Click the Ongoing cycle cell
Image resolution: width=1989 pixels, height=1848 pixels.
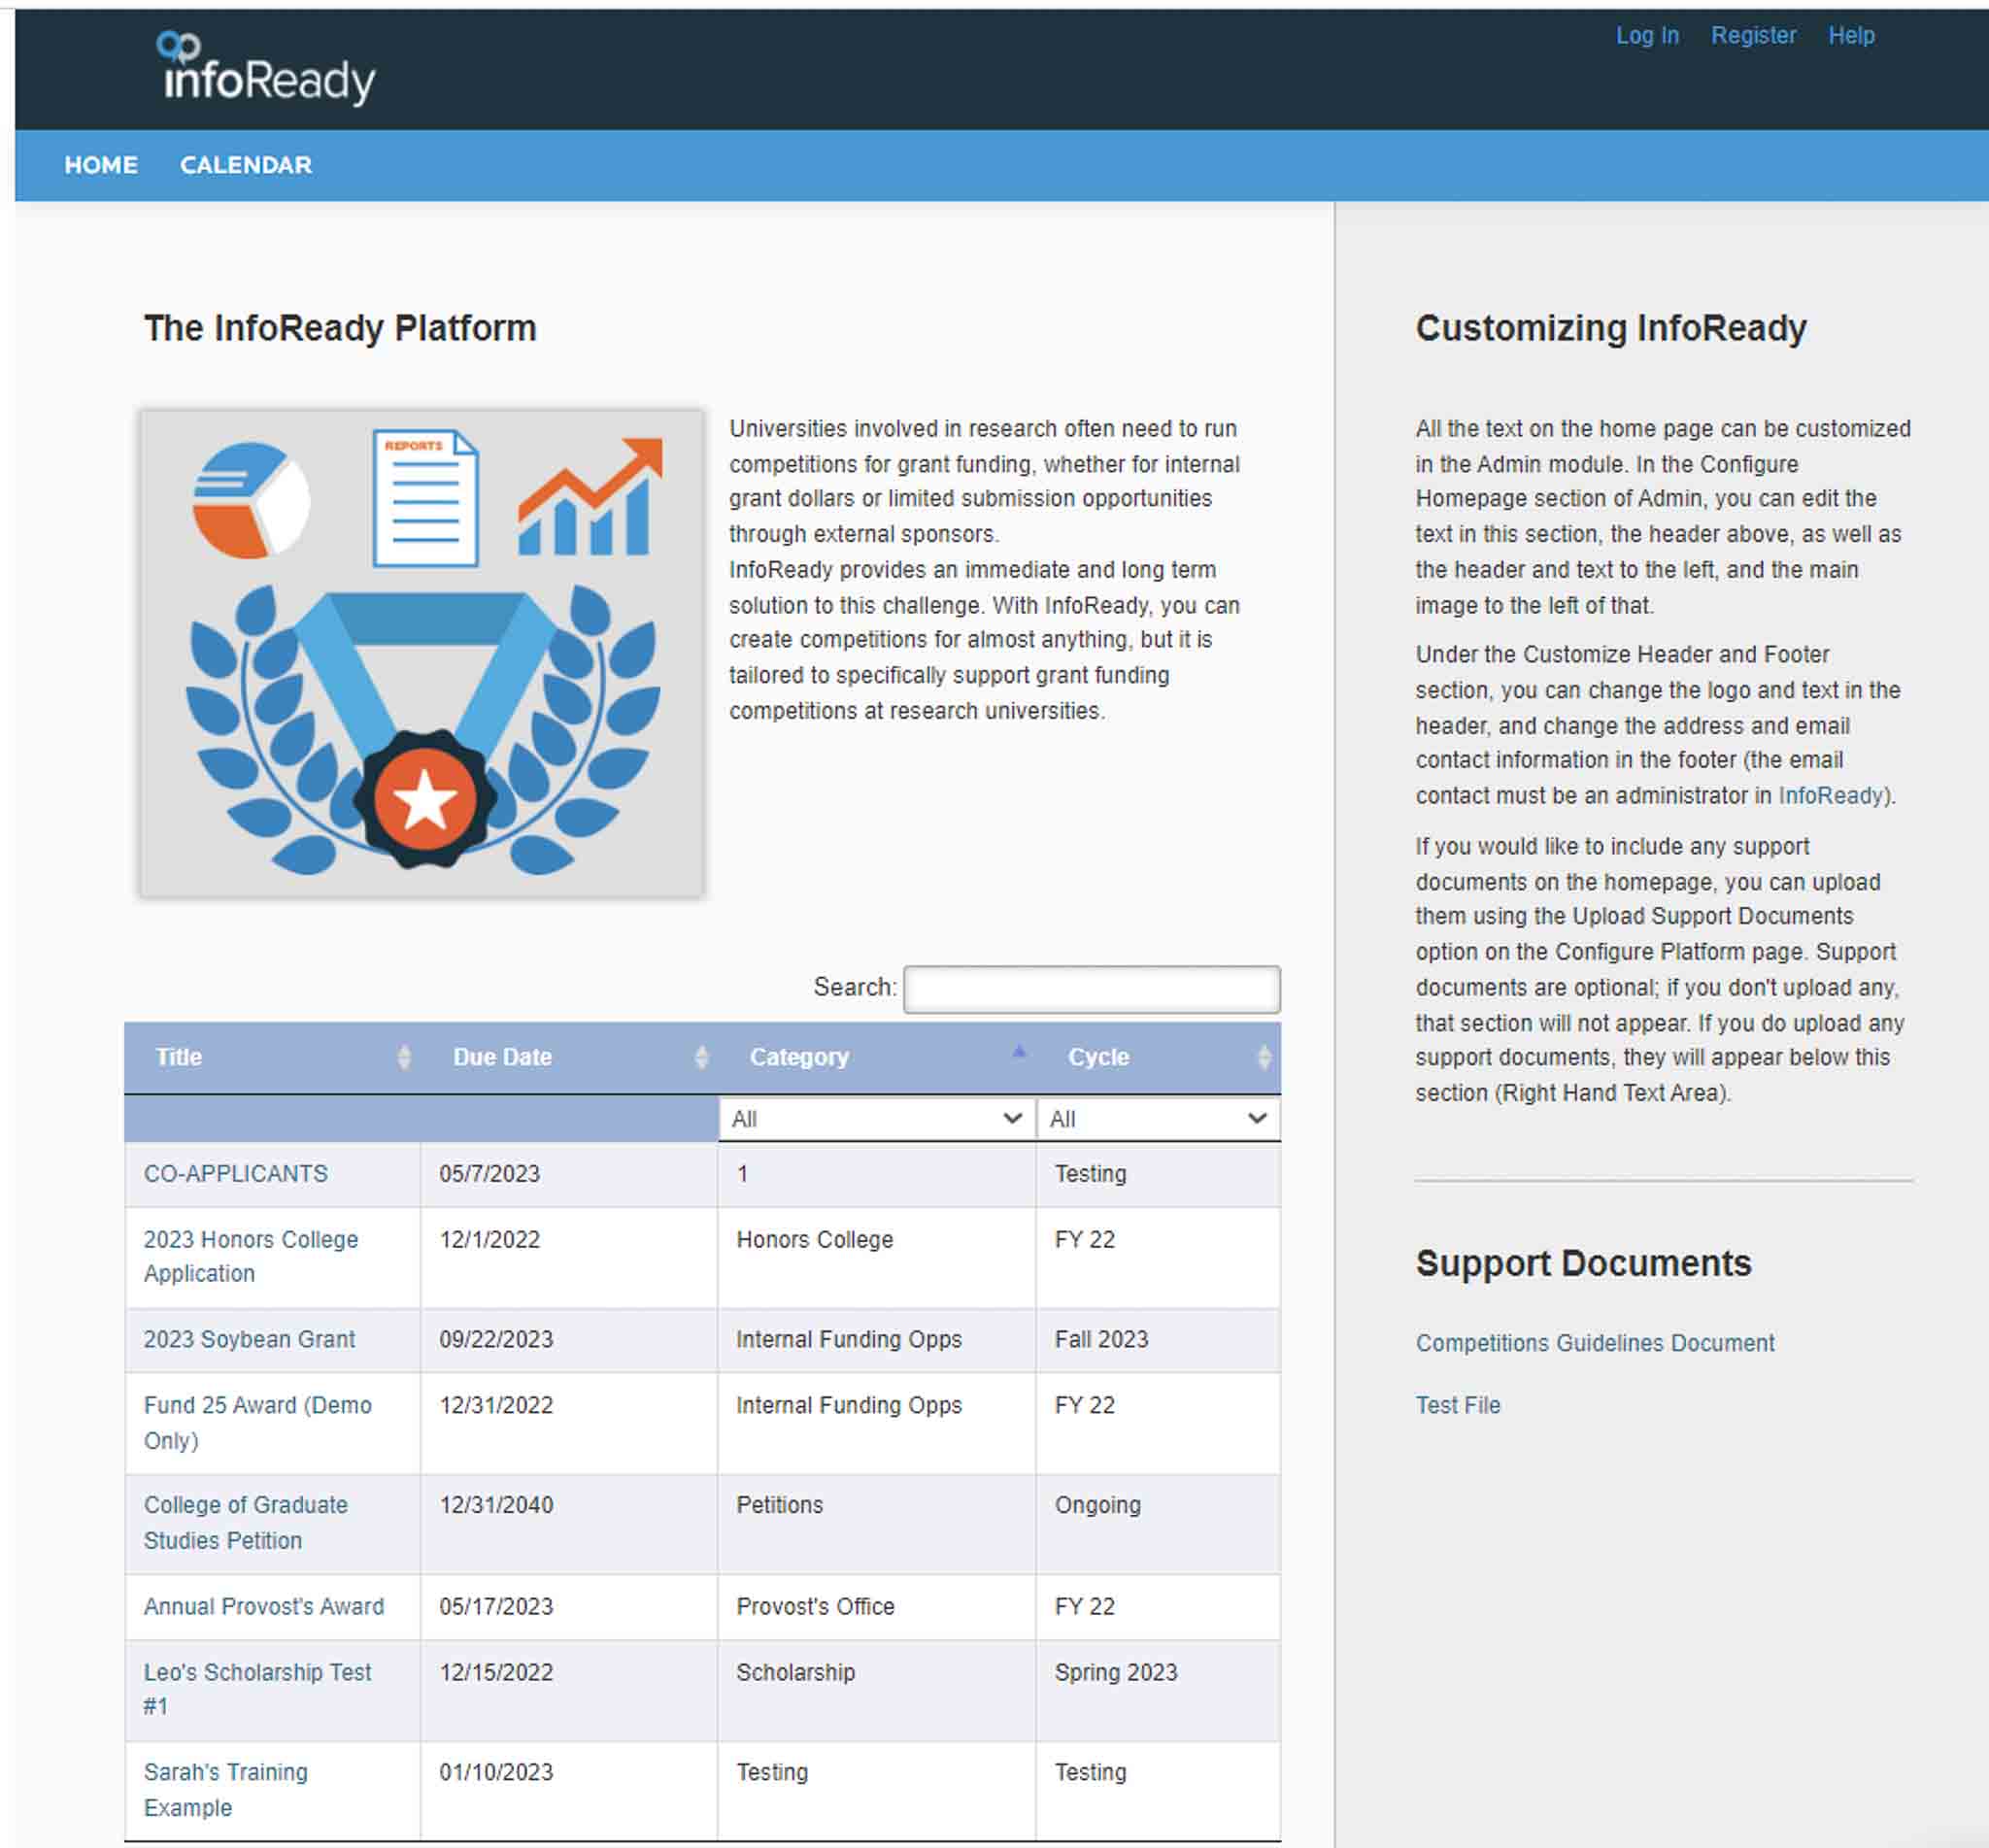(1158, 1523)
